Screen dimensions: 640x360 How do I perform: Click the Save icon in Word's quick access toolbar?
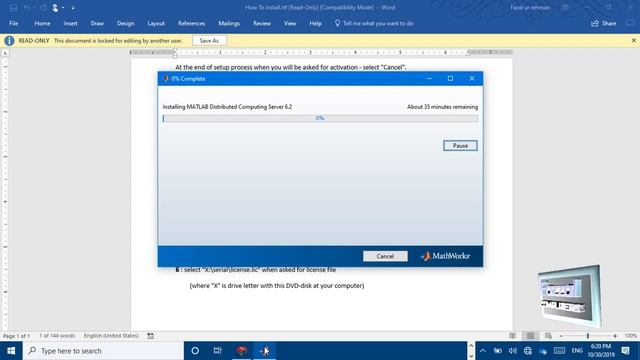click(x=13, y=7)
